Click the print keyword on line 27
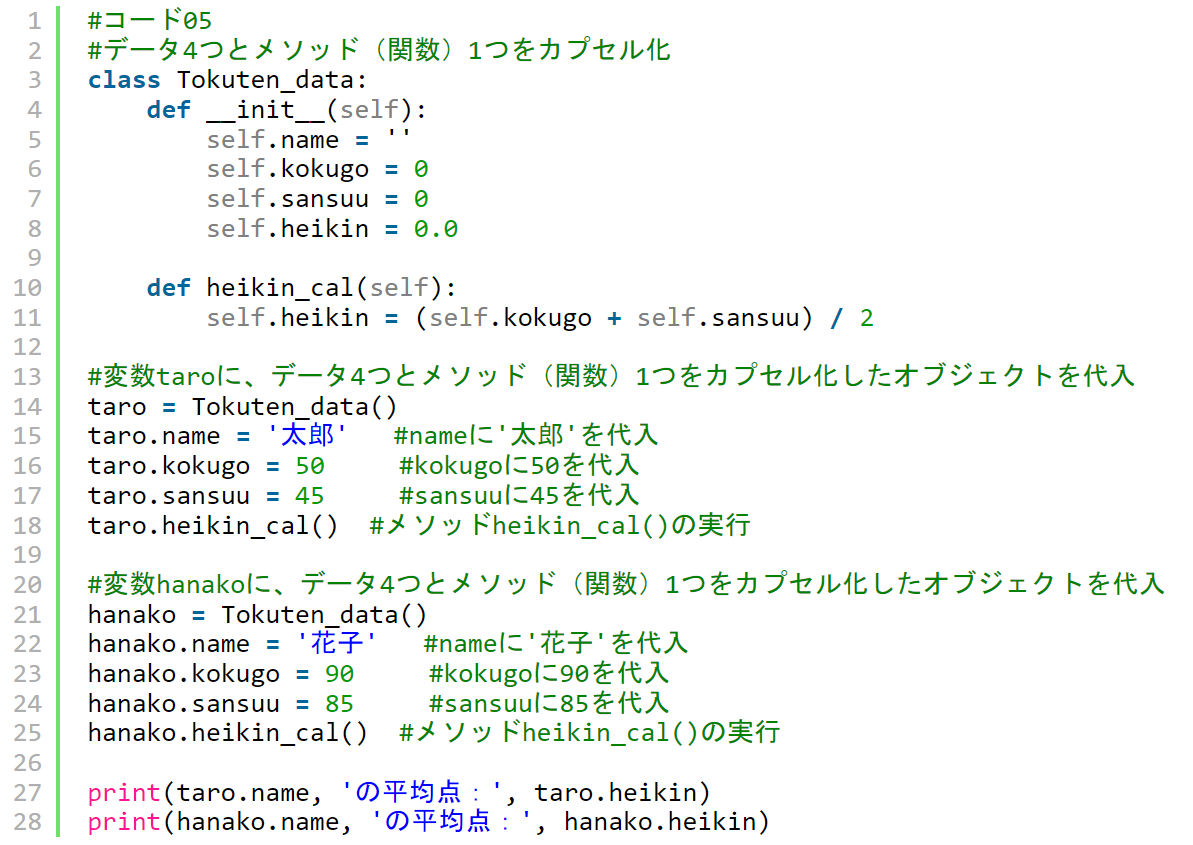The width and height of the screenshot is (1193, 845). click(124, 793)
